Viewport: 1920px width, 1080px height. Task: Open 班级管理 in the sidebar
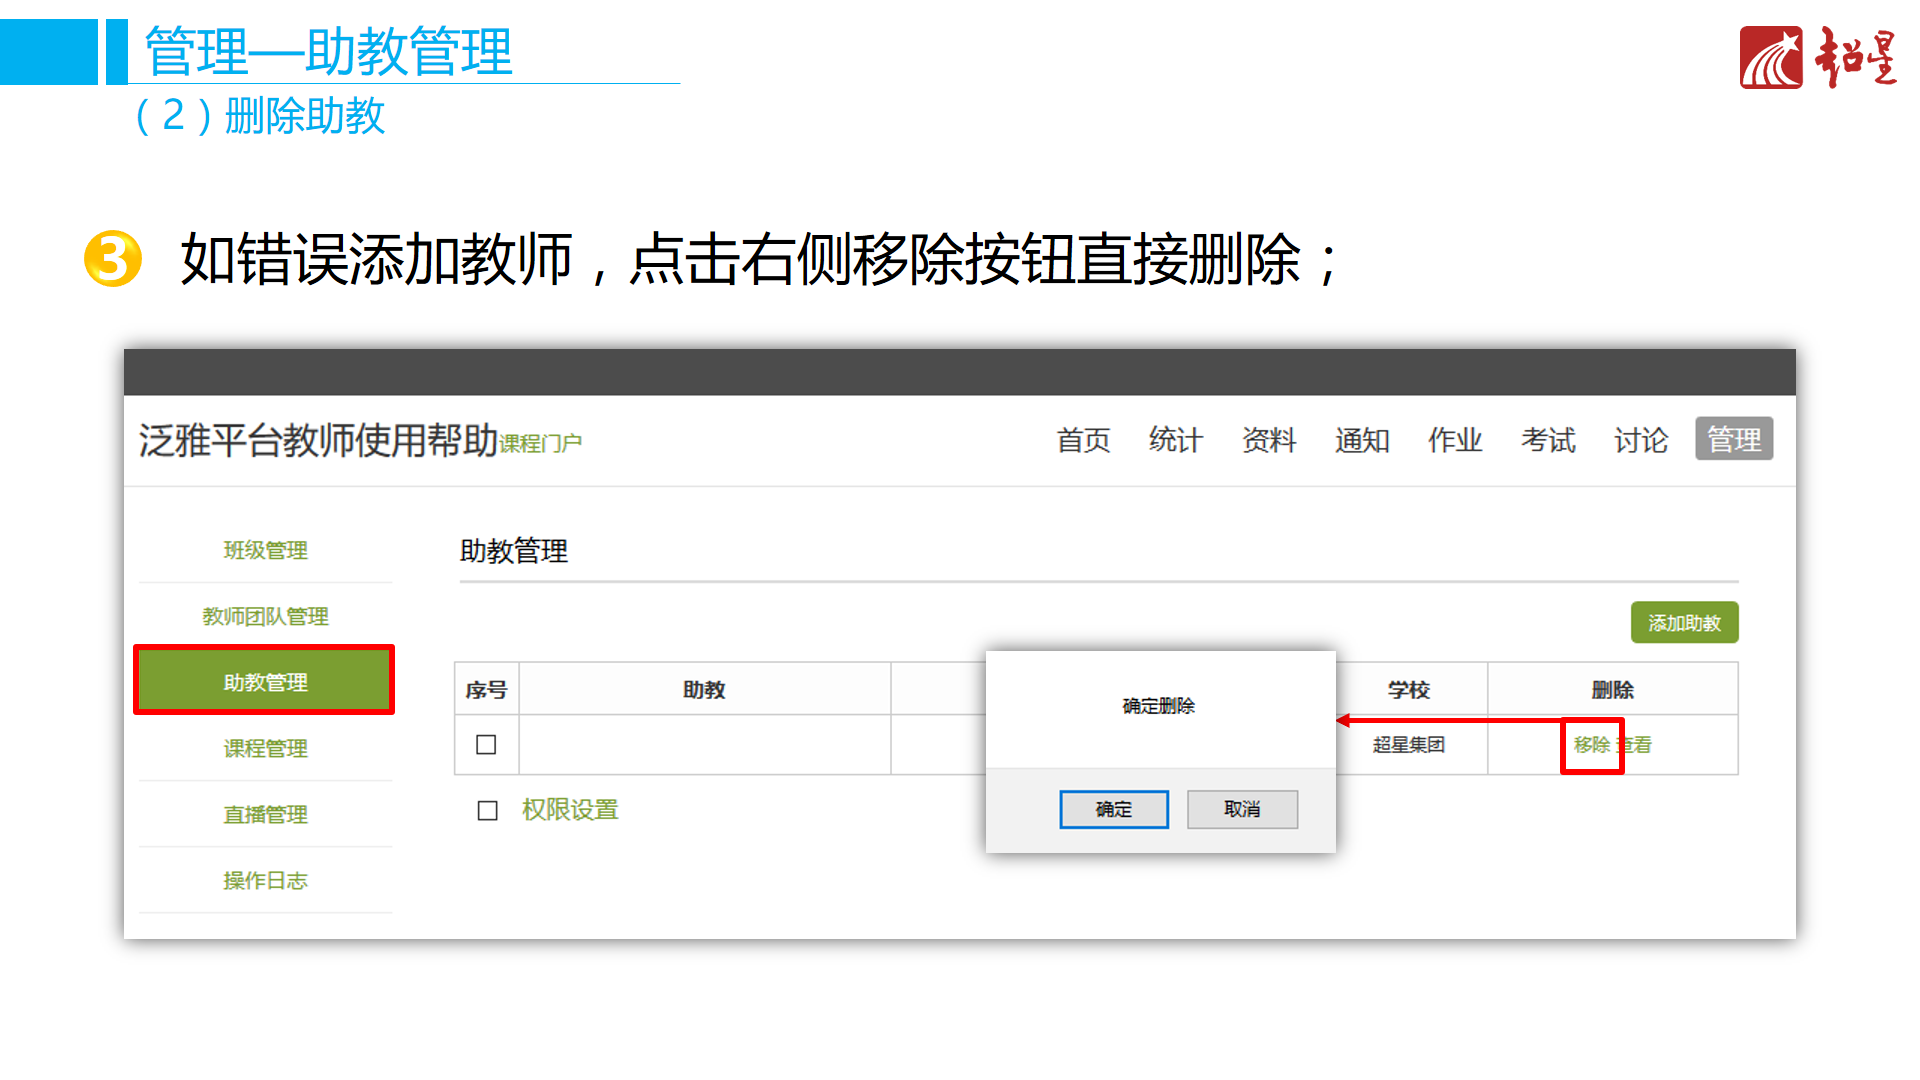[x=265, y=550]
